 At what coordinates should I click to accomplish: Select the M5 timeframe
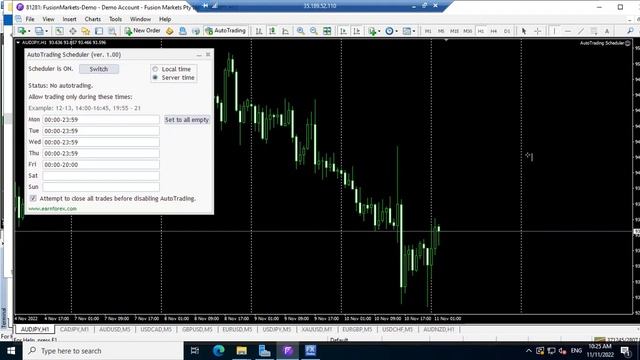point(441,31)
